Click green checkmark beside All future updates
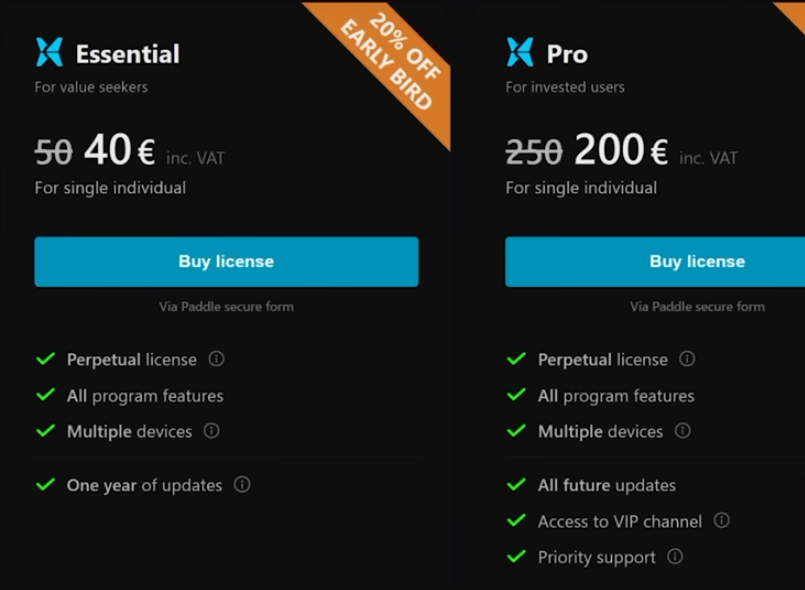 [x=516, y=485]
